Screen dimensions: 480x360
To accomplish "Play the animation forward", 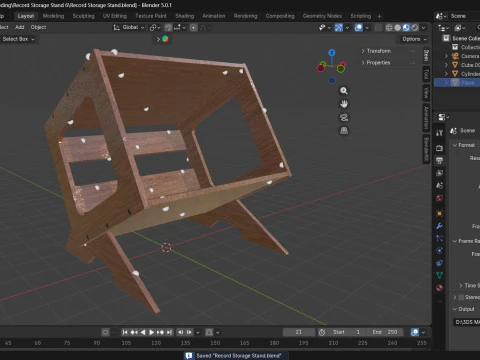I will click(152, 332).
